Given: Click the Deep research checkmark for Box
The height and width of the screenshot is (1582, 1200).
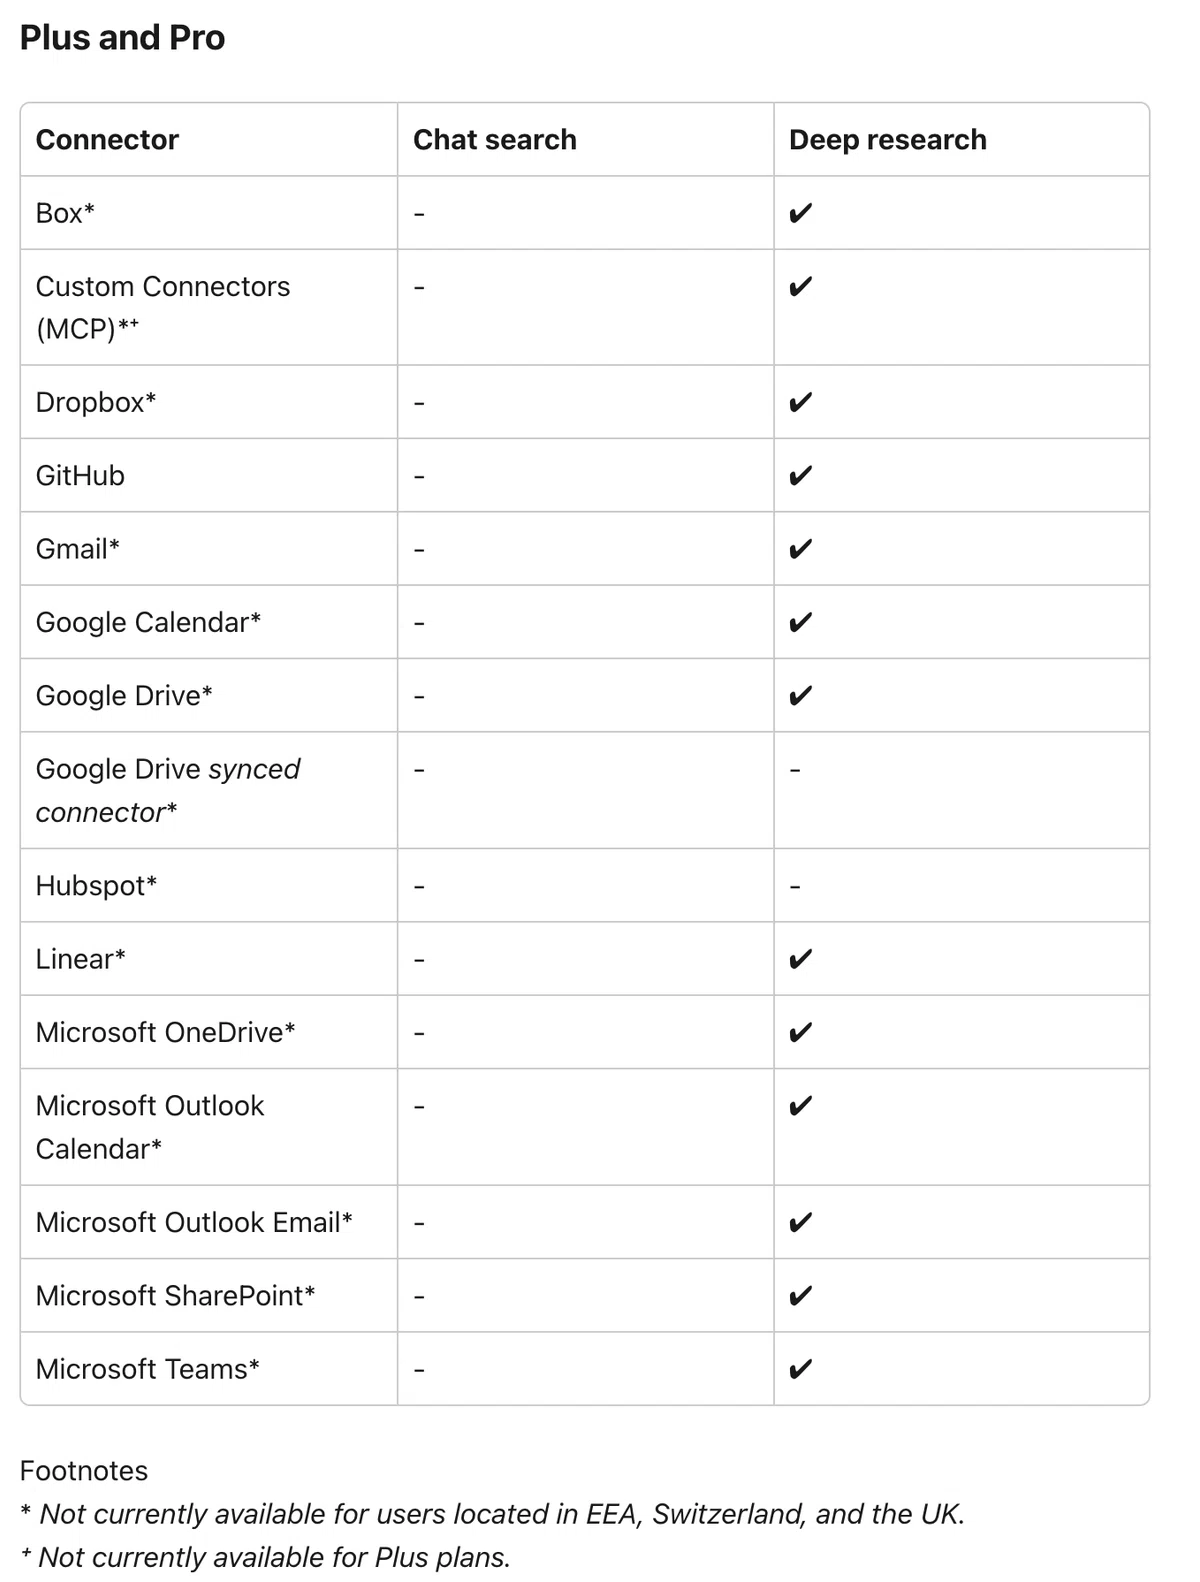Looking at the screenshot, I should point(800,213).
